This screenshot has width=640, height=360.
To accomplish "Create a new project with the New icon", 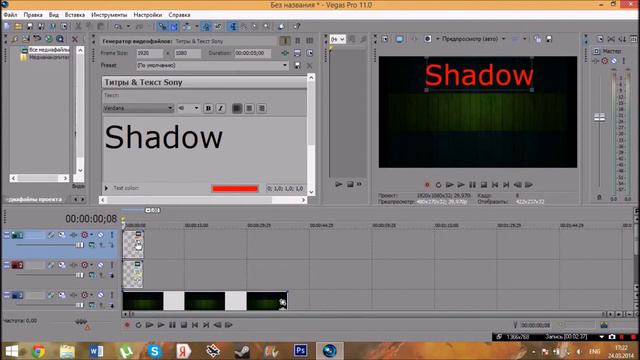I will pos(7,27).
